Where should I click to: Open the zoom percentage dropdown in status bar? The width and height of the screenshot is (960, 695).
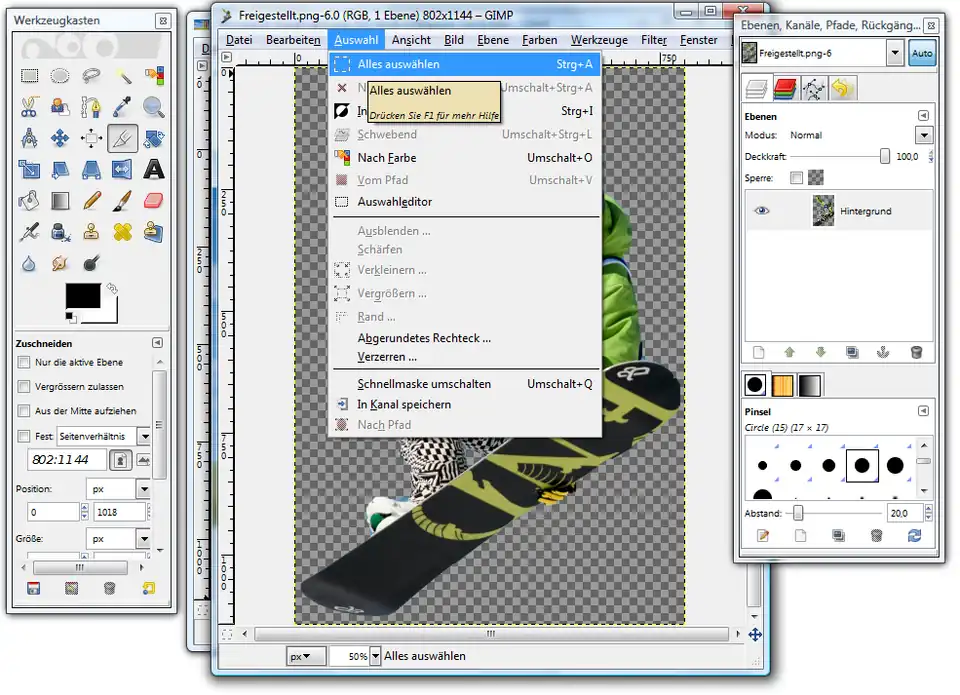(376, 656)
